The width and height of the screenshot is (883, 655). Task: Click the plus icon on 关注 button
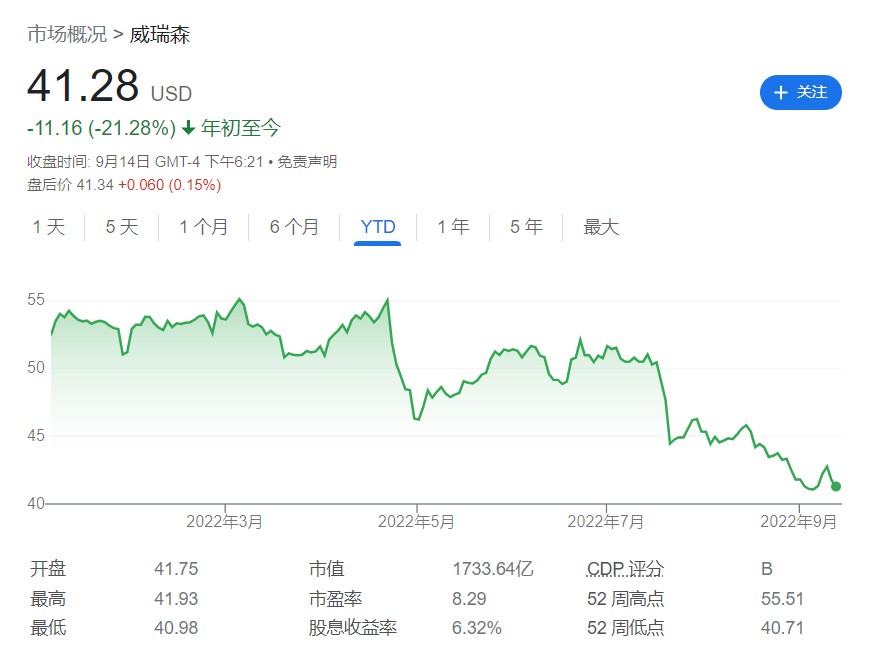coord(781,93)
